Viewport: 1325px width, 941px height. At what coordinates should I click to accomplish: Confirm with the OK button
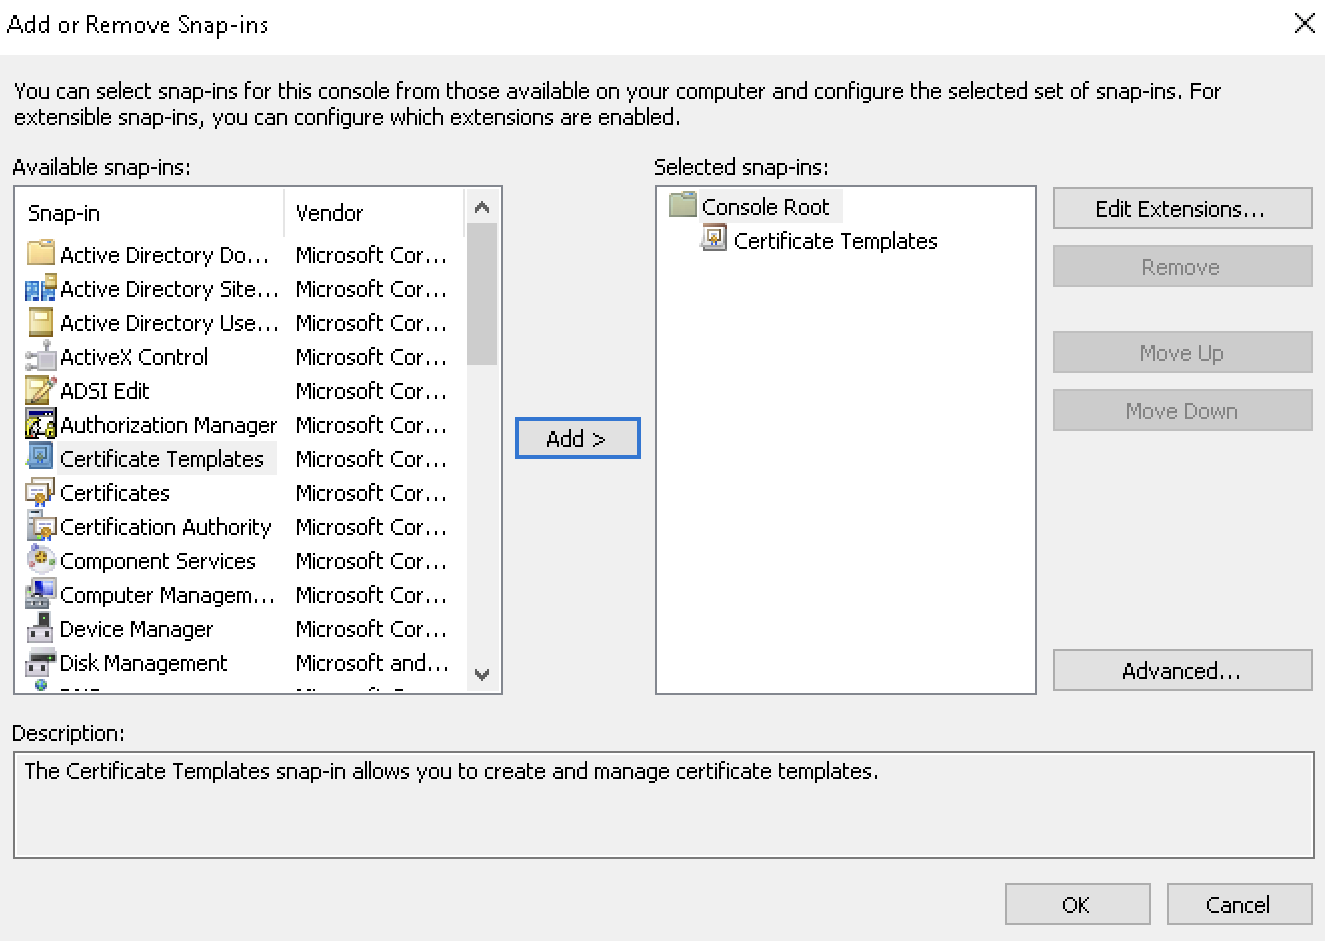coord(1077,905)
